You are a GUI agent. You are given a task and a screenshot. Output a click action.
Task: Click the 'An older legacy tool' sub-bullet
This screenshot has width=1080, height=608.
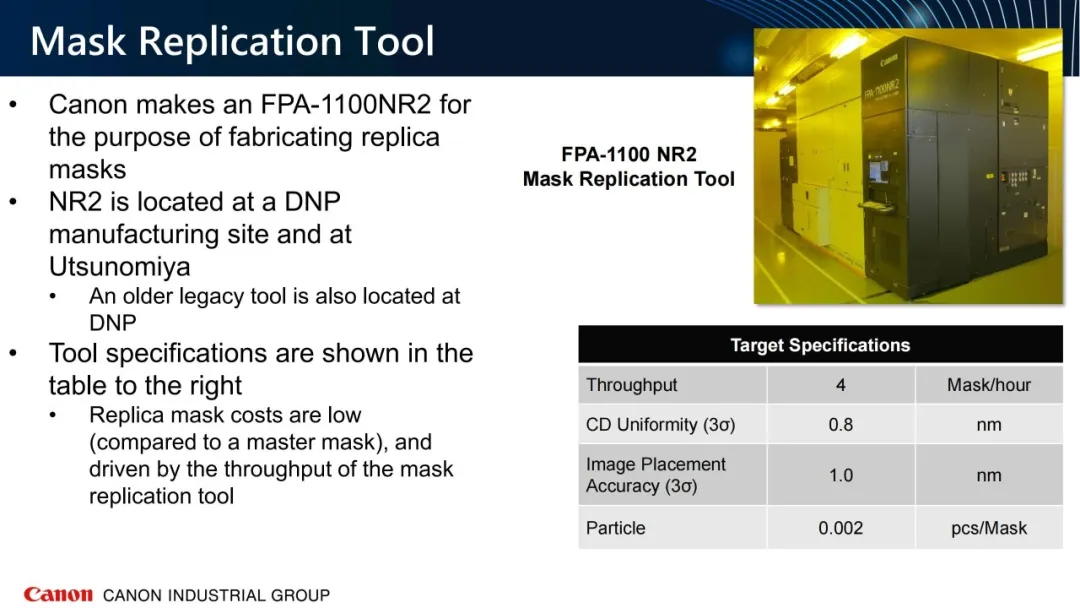tap(274, 309)
